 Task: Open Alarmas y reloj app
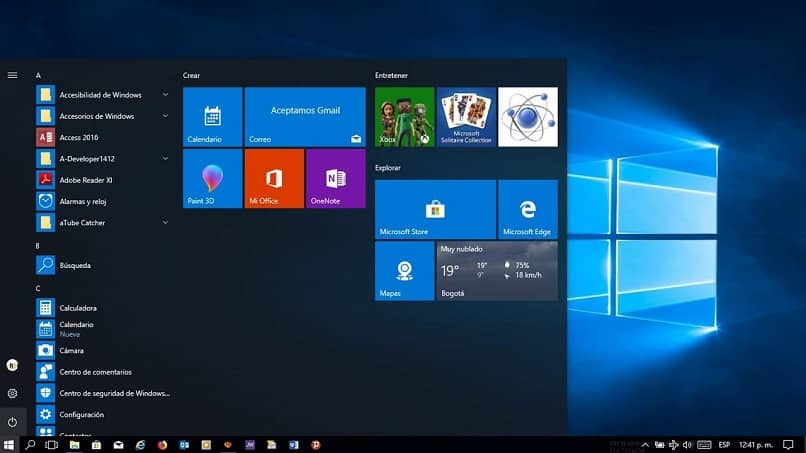tap(103, 201)
